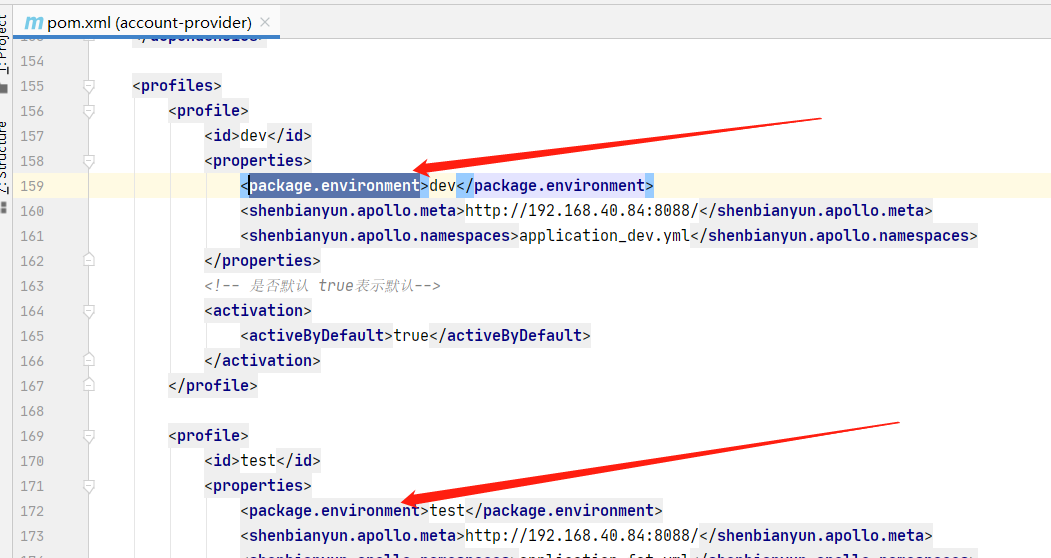Collapse the properties fold marker at line 158
The width and height of the screenshot is (1051, 558).
tap(88, 161)
